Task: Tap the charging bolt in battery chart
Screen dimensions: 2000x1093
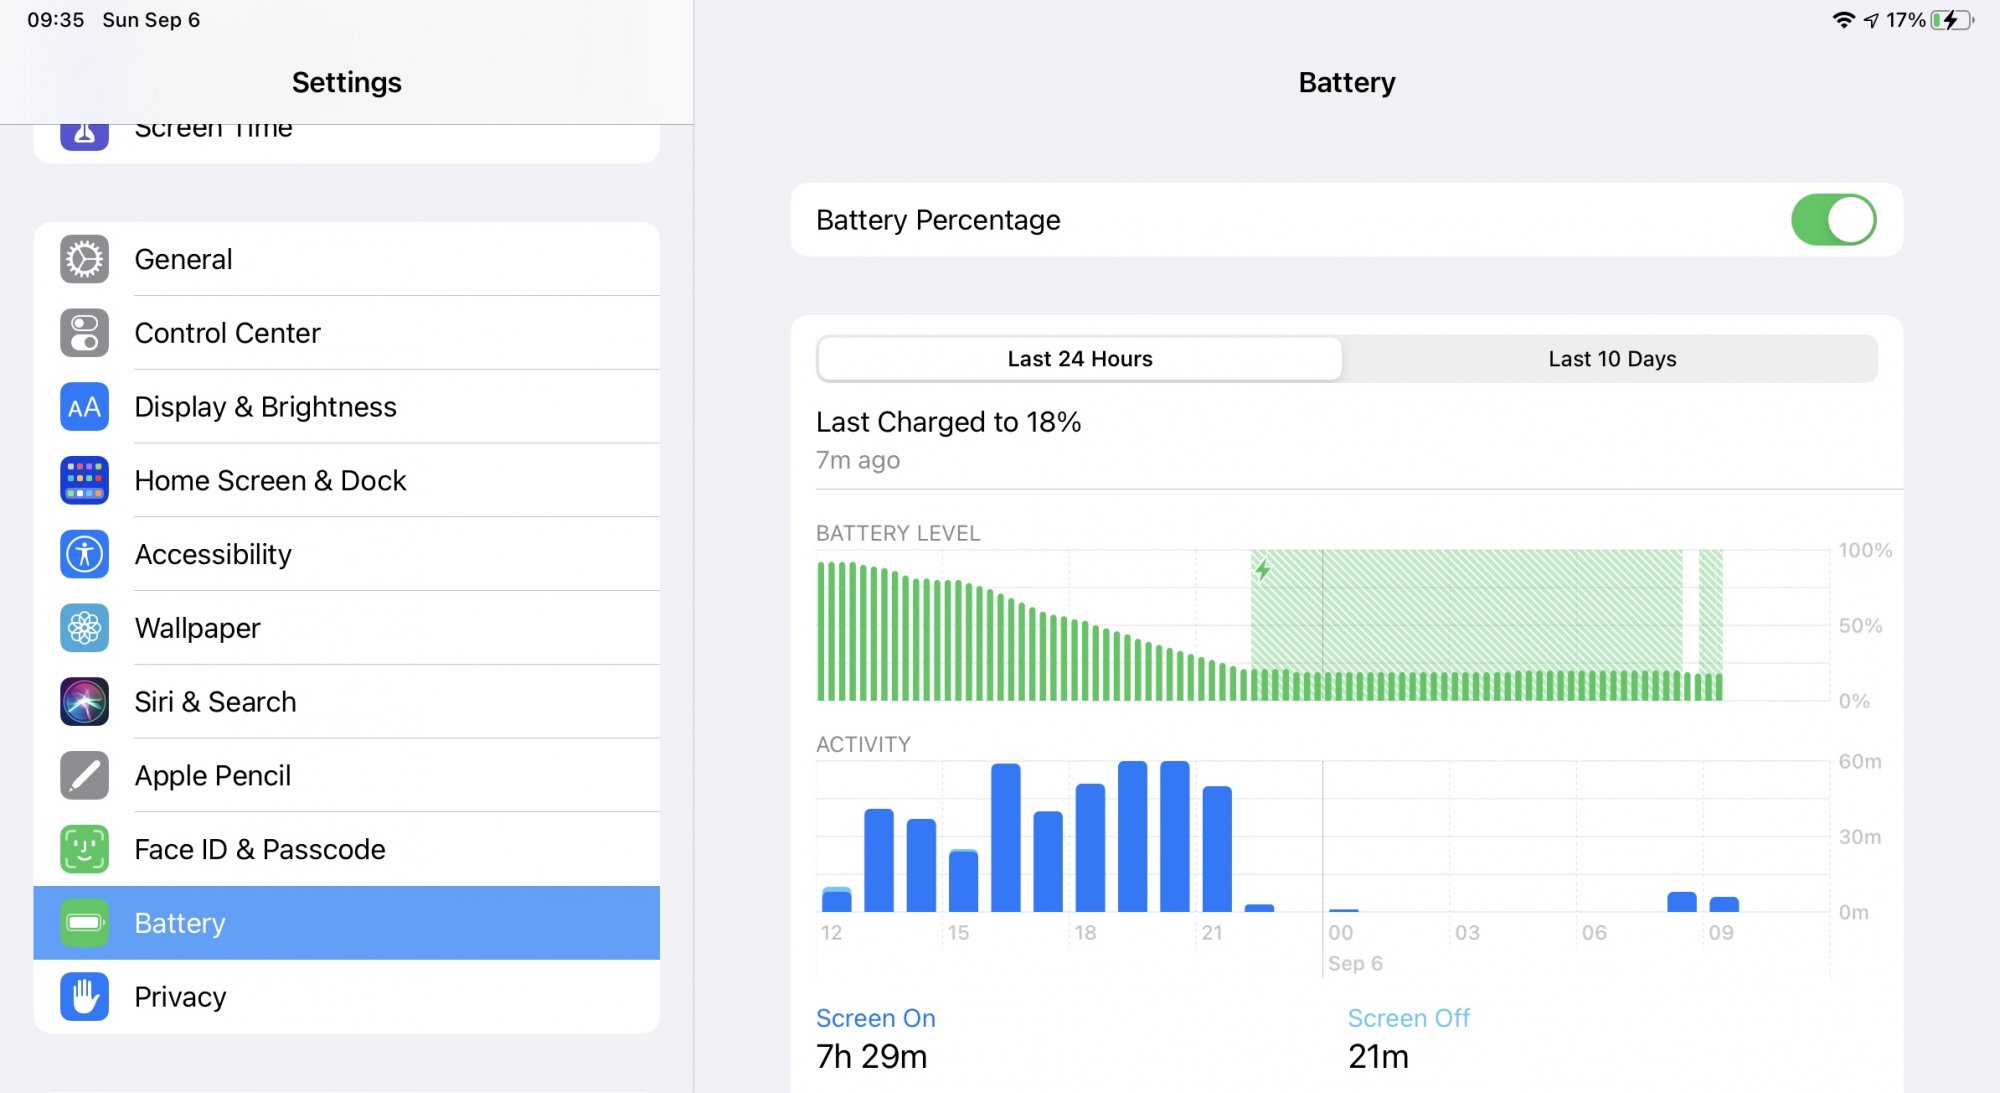Action: [1263, 570]
